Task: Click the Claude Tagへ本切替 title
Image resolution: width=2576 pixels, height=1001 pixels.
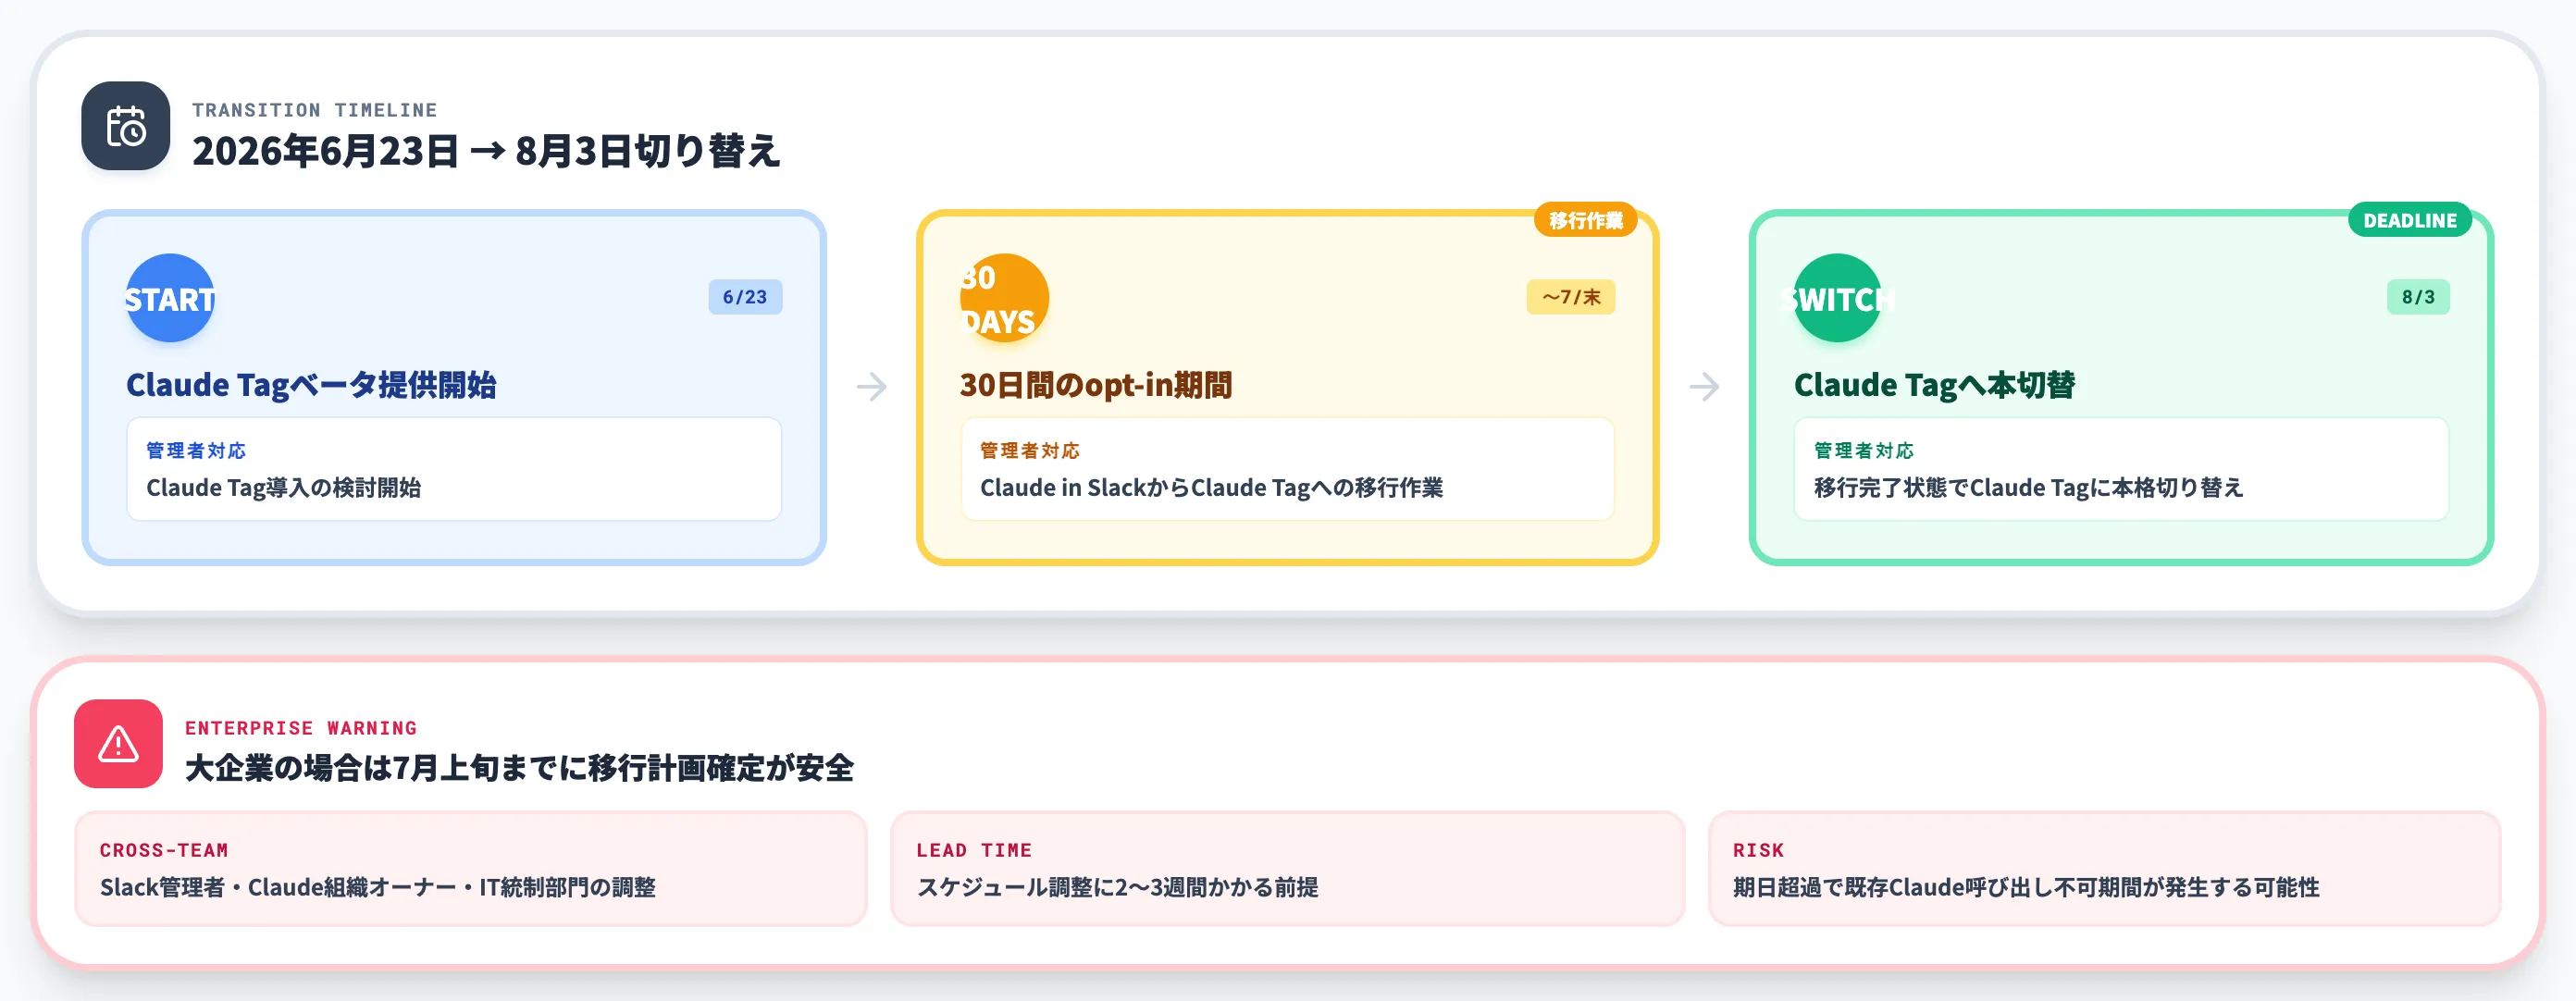Action: 1934,385
